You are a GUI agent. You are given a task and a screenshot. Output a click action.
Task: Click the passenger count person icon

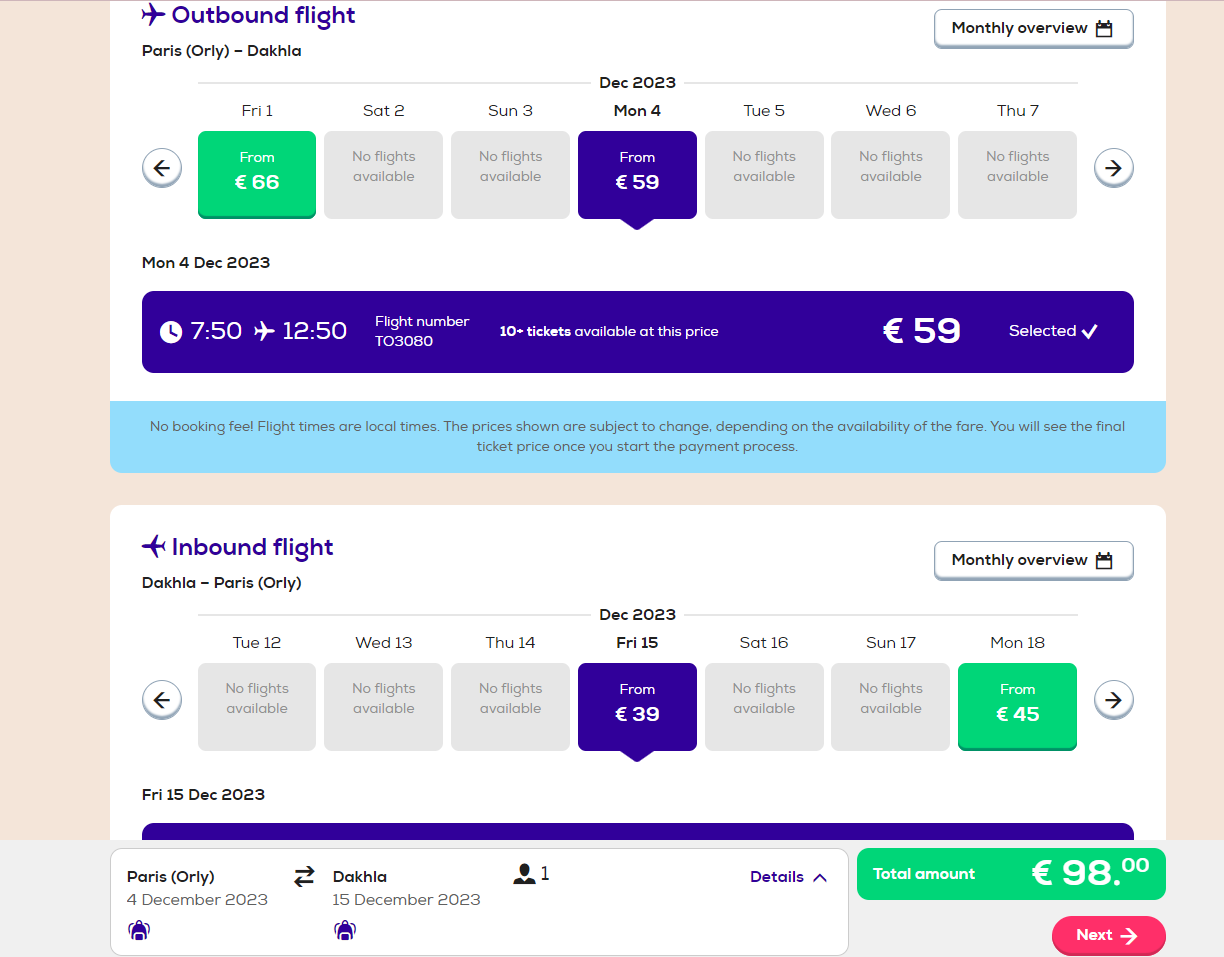pyautogui.click(x=524, y=875)
